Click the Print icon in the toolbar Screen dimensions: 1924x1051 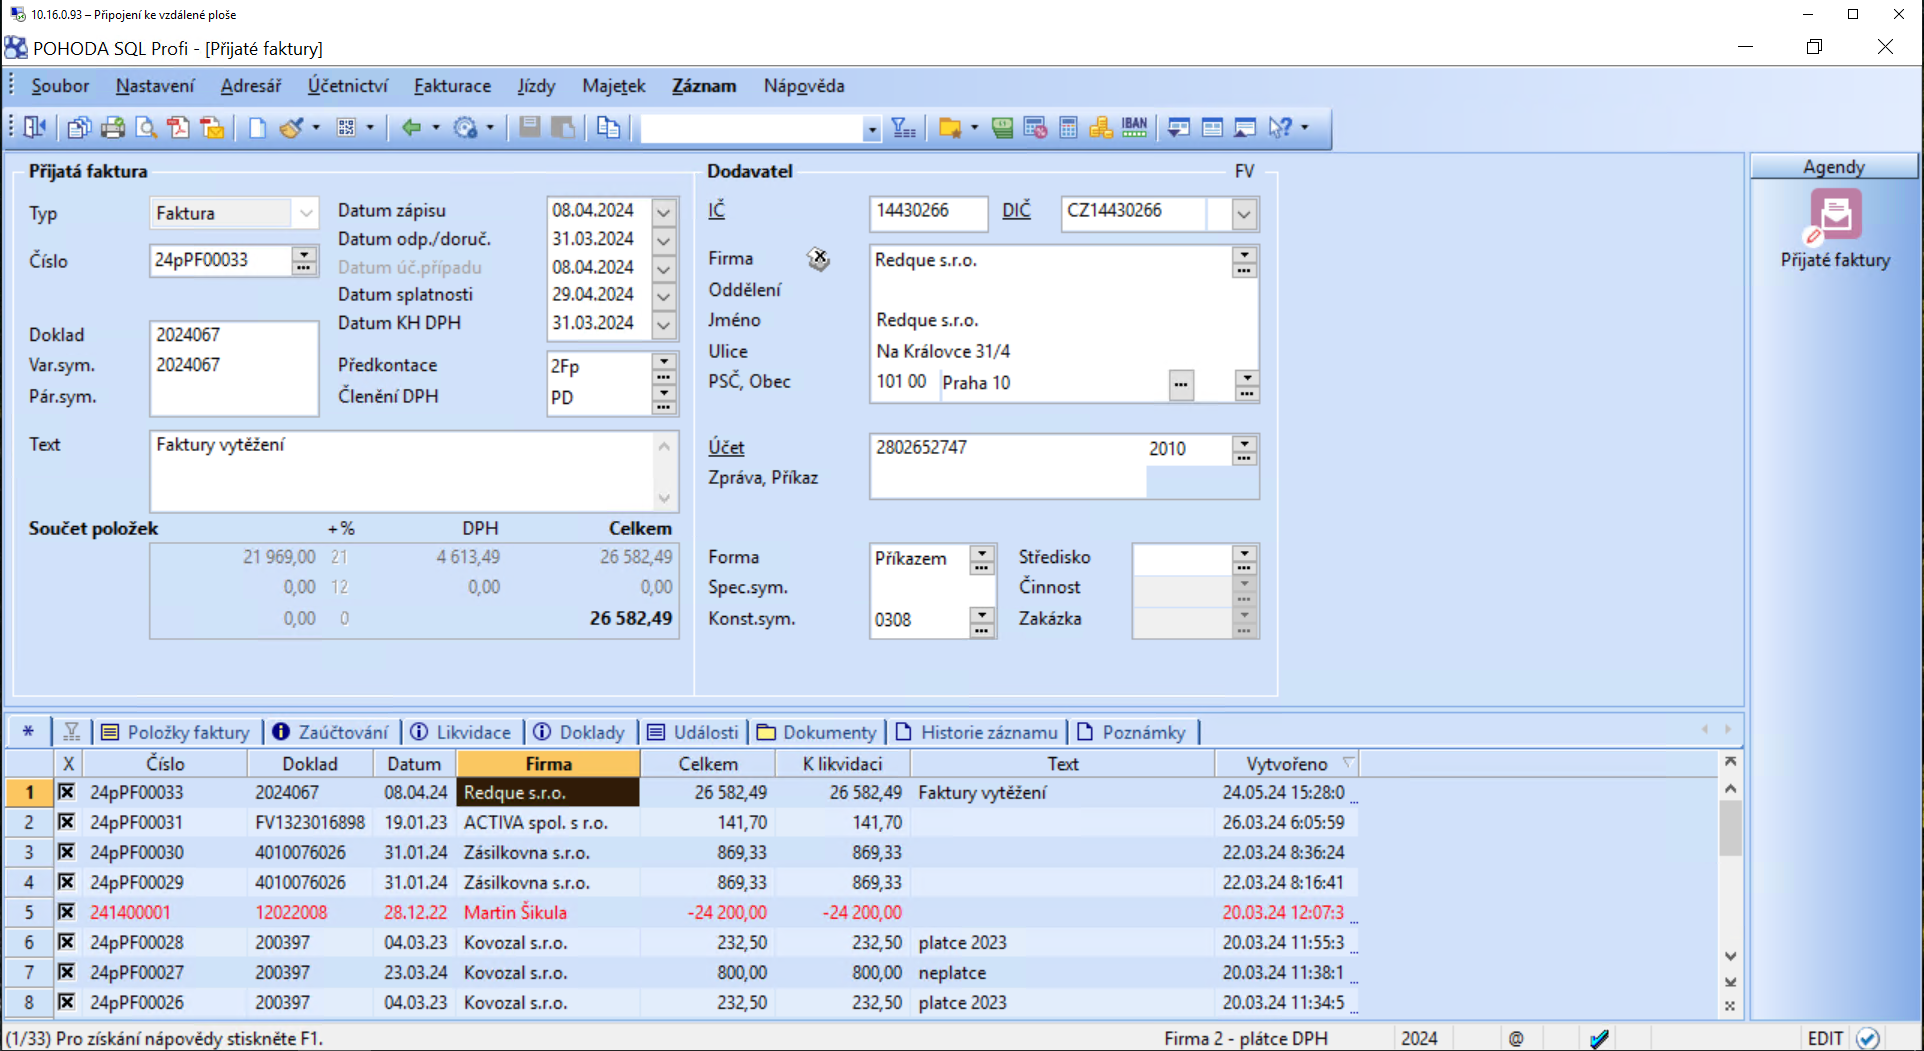(113, 128)
